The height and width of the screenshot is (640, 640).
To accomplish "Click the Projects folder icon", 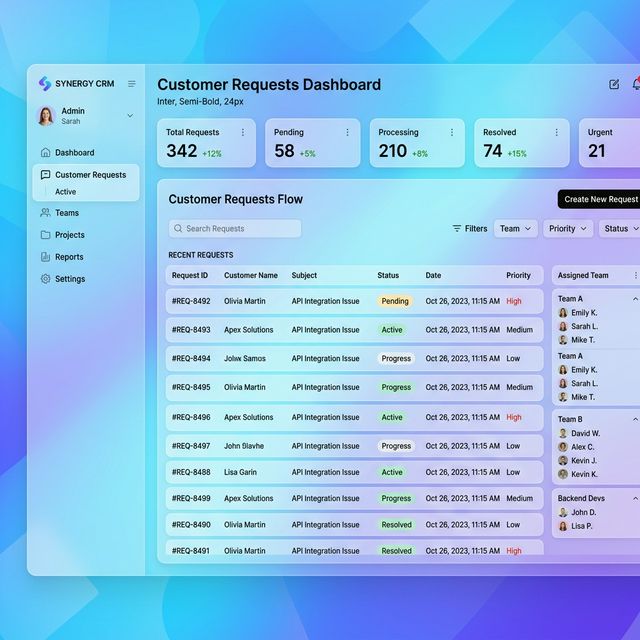I will (x=45, y=235).
